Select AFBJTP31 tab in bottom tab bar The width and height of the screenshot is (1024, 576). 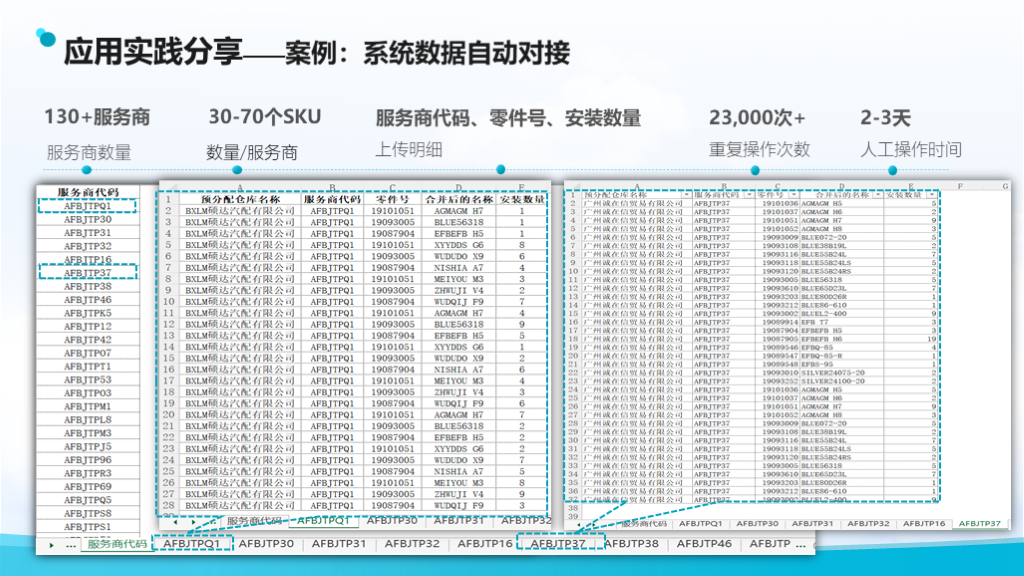pos(339,543)
